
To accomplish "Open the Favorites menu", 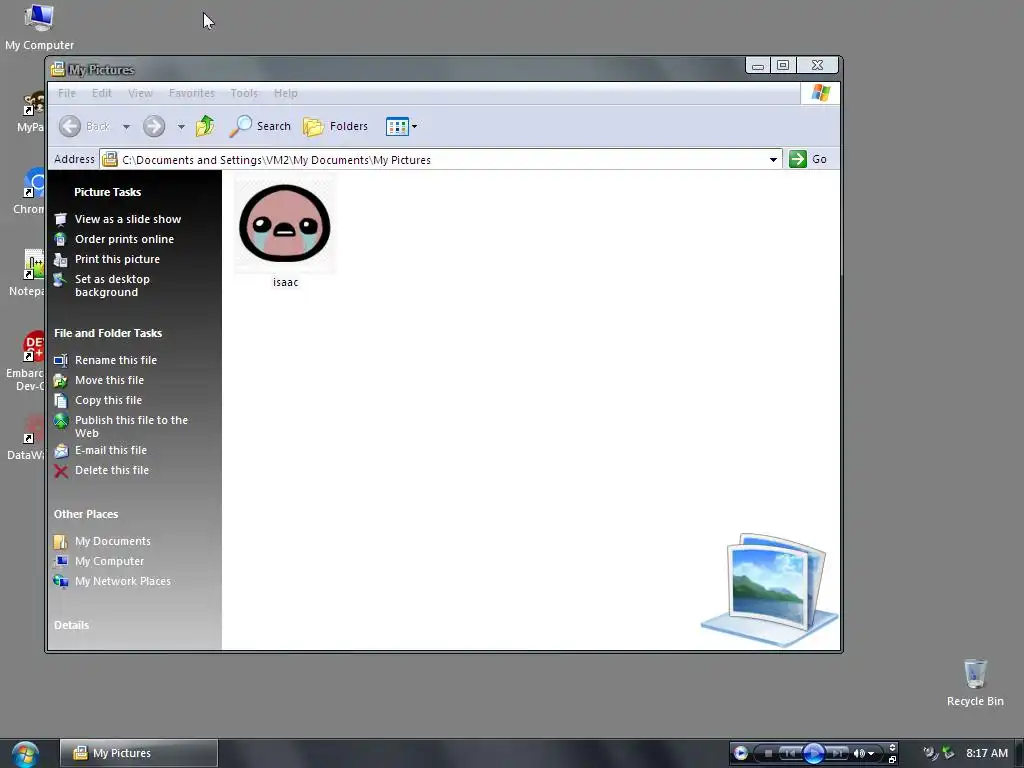I will pyautogui.click(x=191, y=93).
